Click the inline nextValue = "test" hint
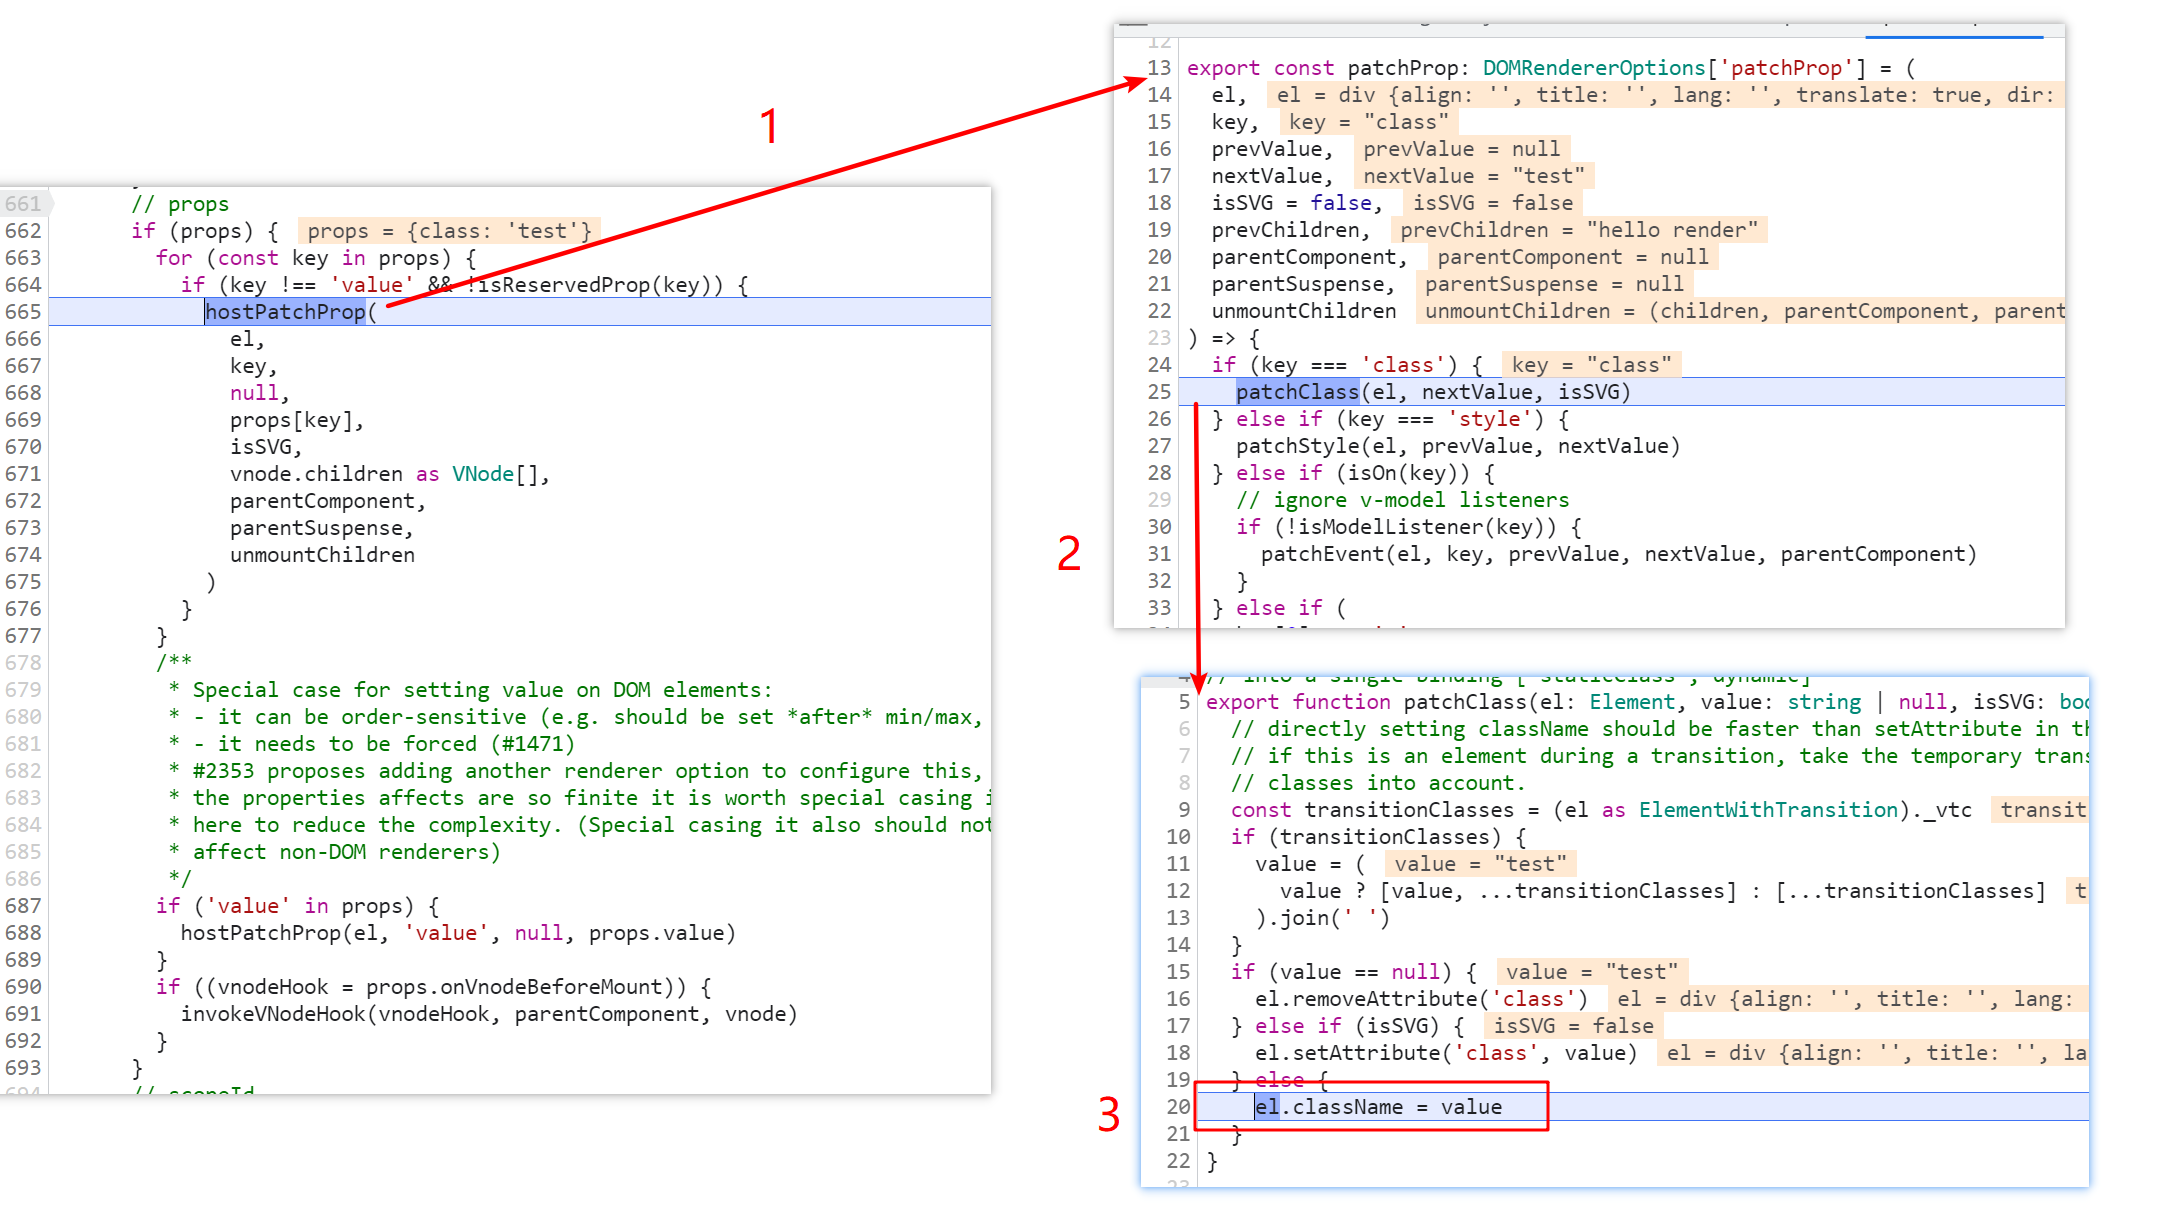The width and height of the screenshot is (2163, 1230). 1473,176
